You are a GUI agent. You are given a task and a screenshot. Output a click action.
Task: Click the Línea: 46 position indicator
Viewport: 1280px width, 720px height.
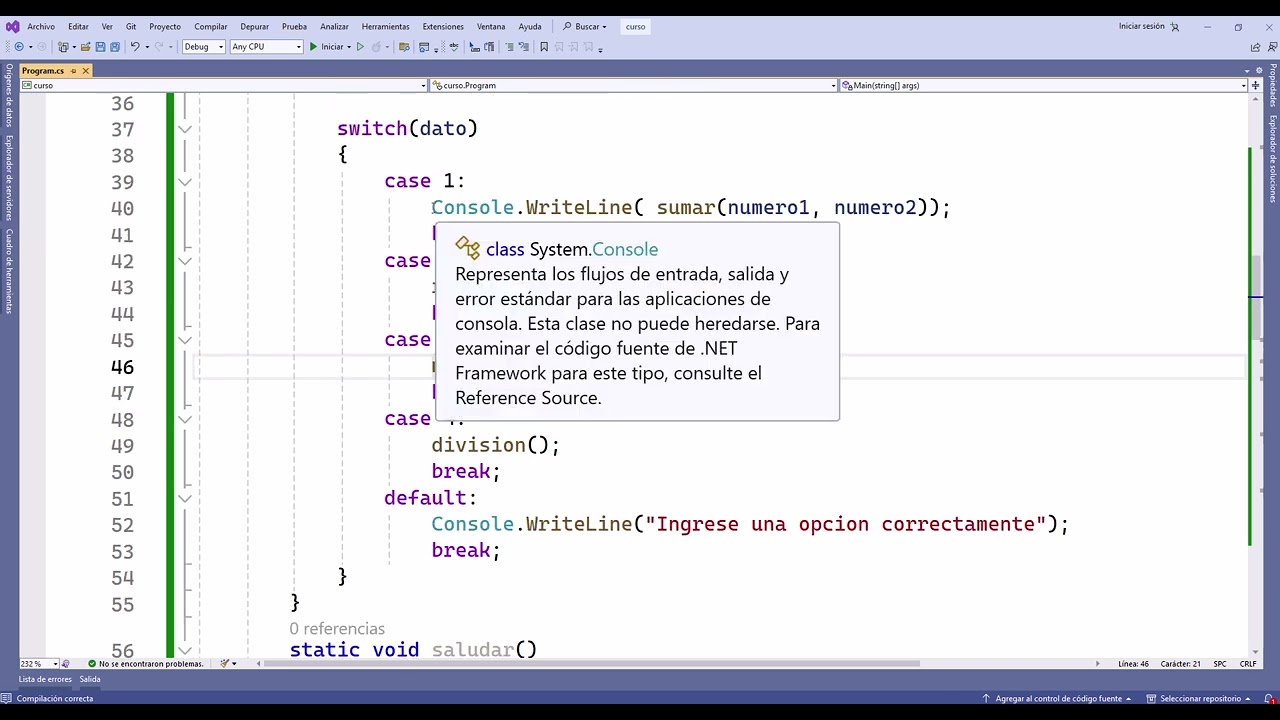click(1134, 664)
